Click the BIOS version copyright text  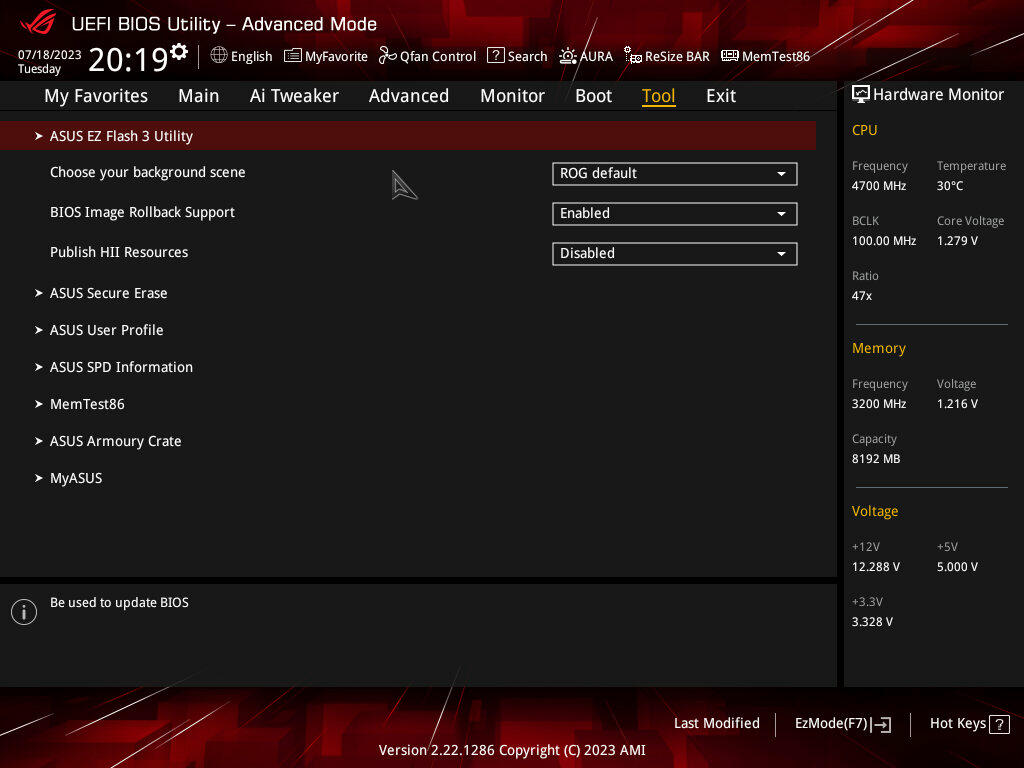pyautogui.click(x=512, y=750)
